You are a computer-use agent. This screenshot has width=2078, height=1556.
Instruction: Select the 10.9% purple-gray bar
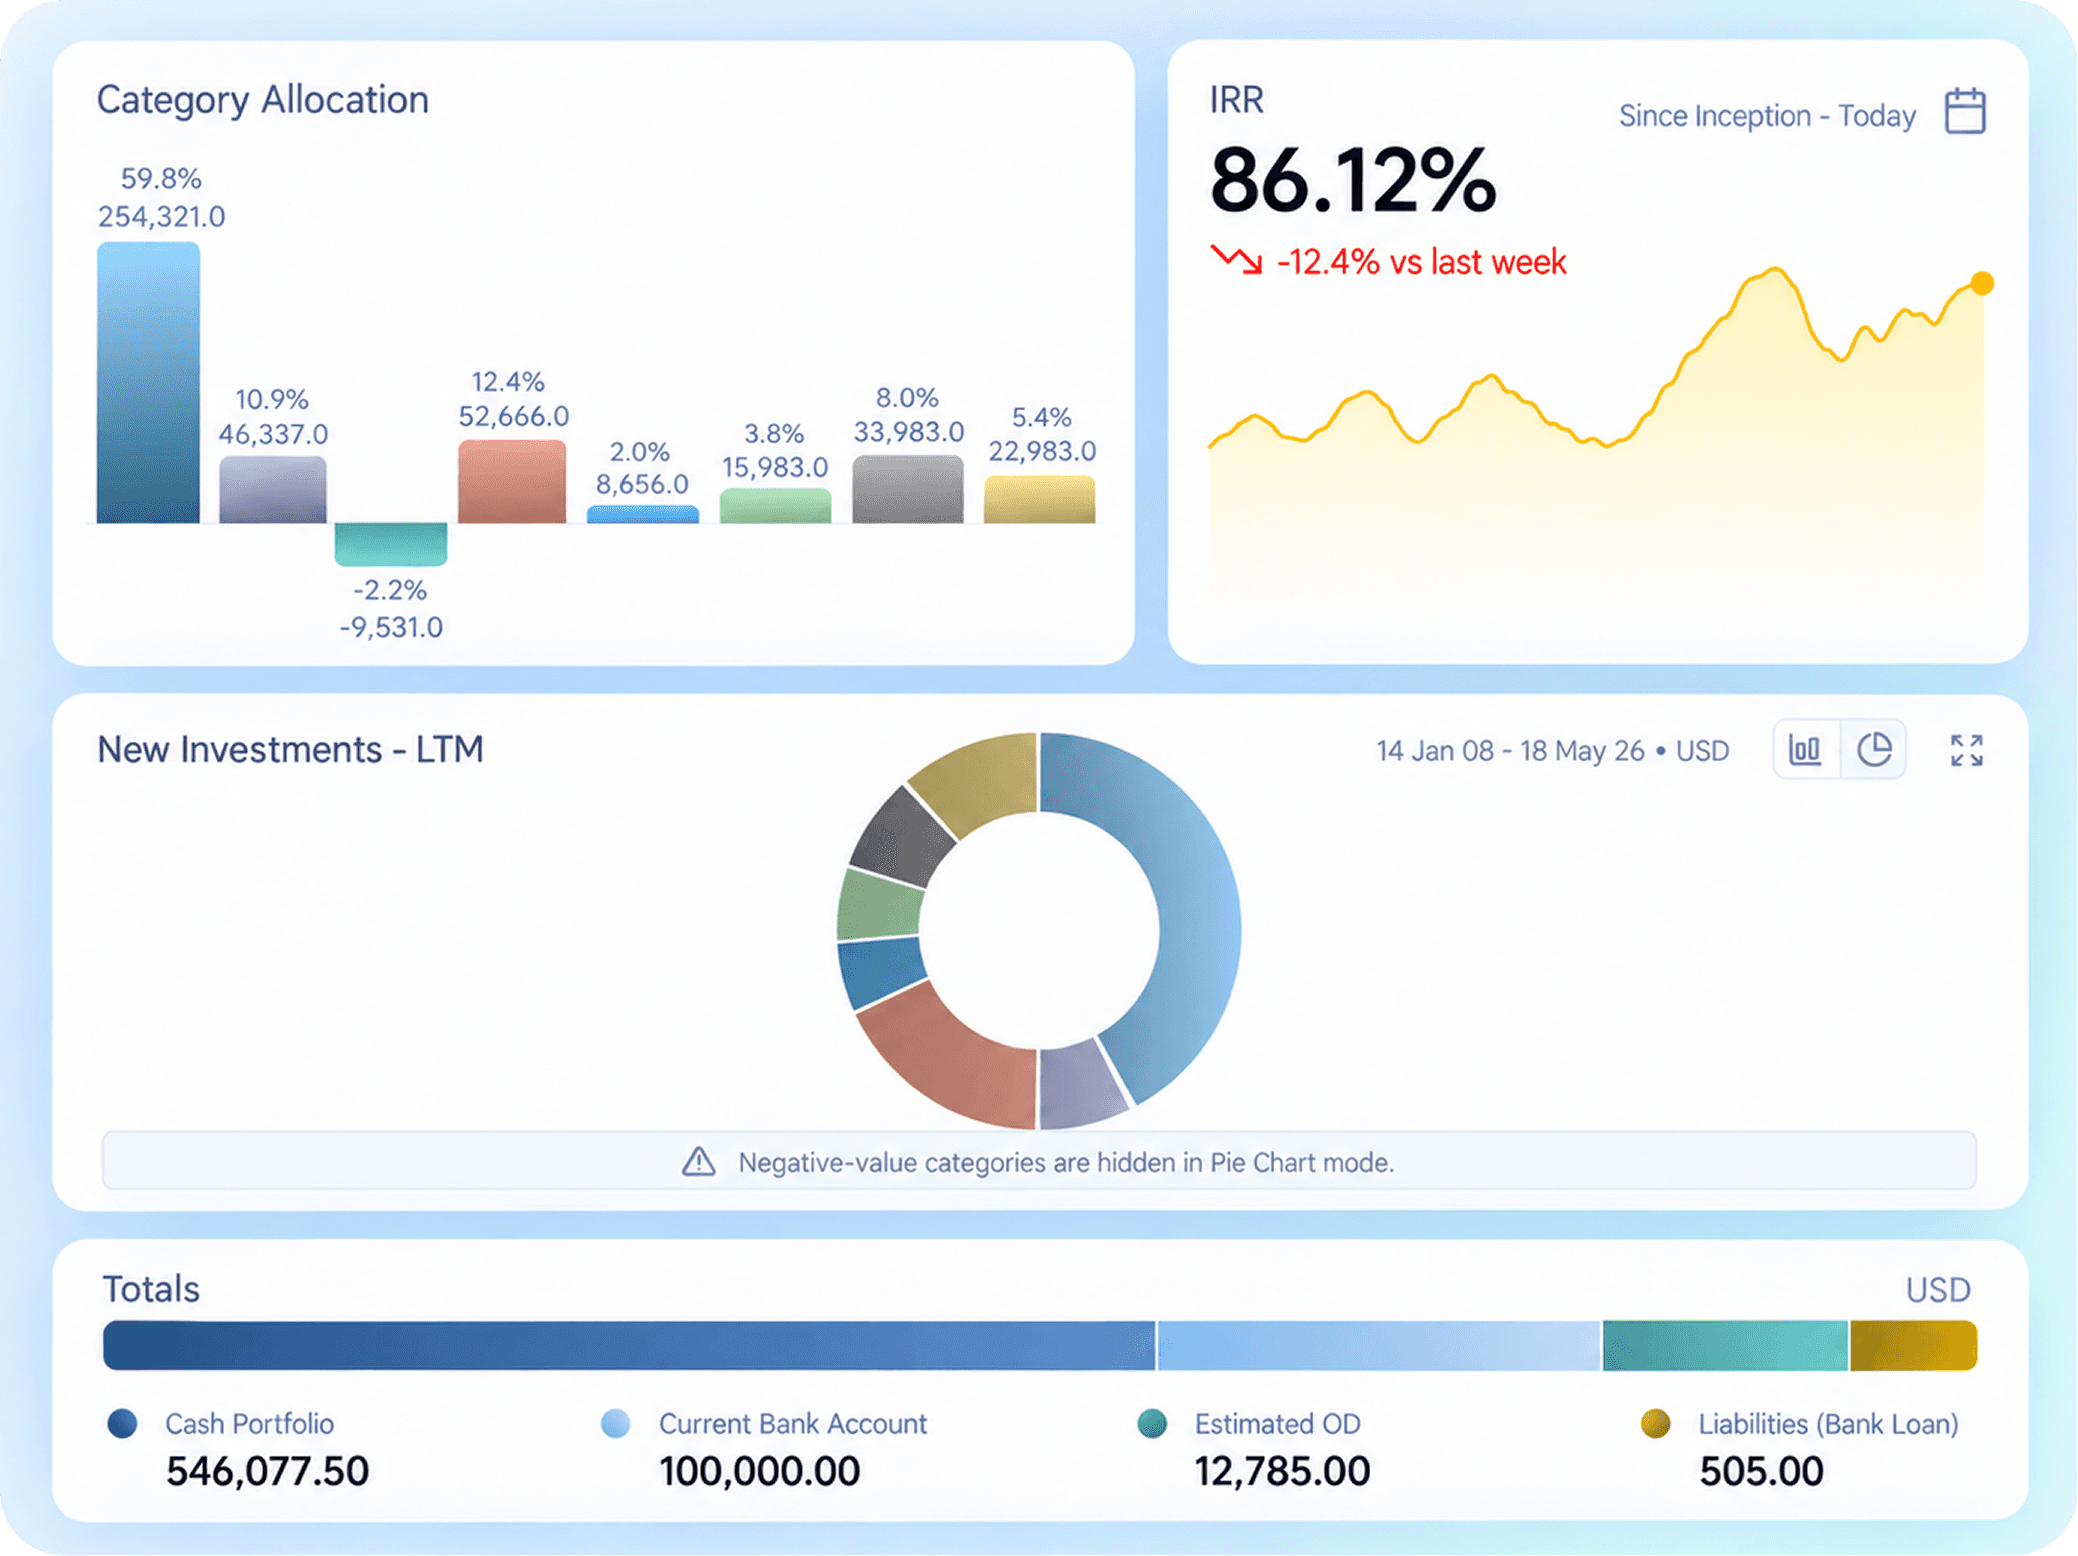[x=273, y=489]
